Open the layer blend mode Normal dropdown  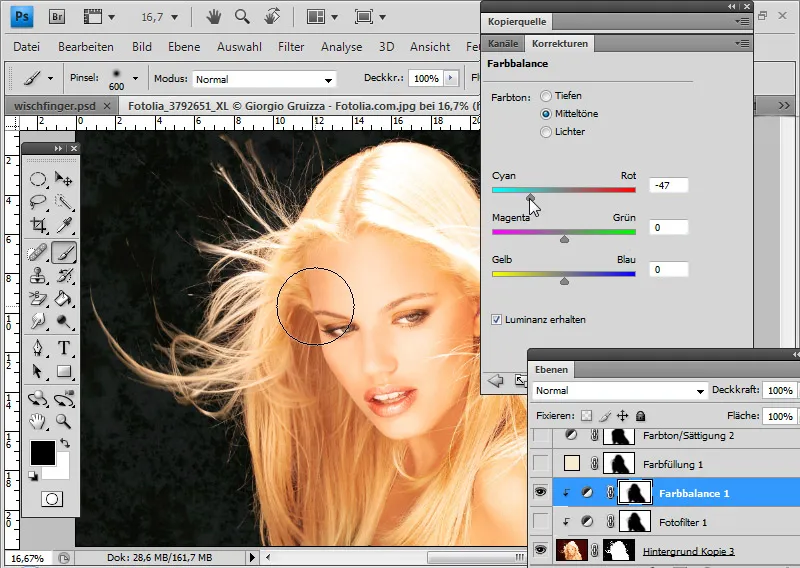620,391
